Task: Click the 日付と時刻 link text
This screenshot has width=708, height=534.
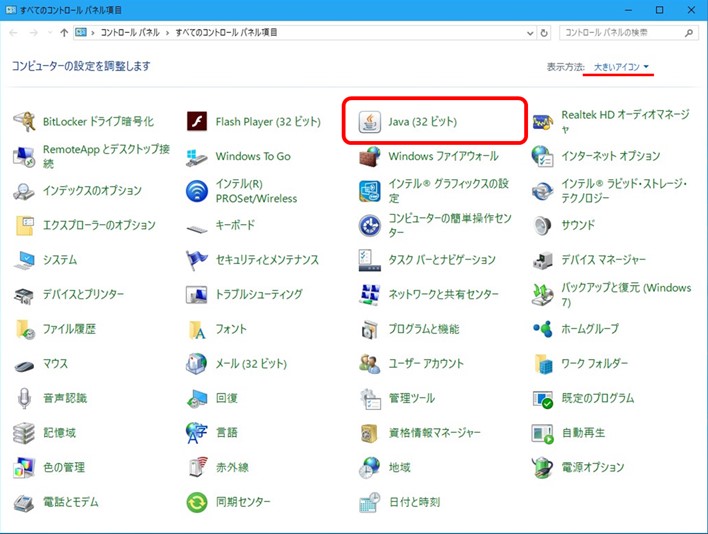Action: 414,502
